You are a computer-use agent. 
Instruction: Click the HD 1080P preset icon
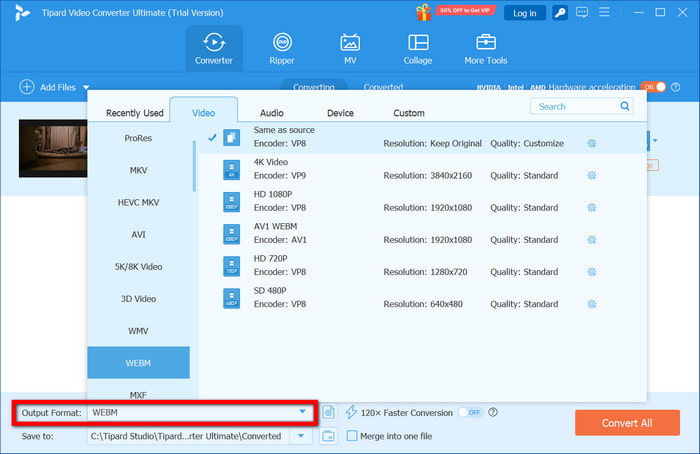click(x=231, y=202)
